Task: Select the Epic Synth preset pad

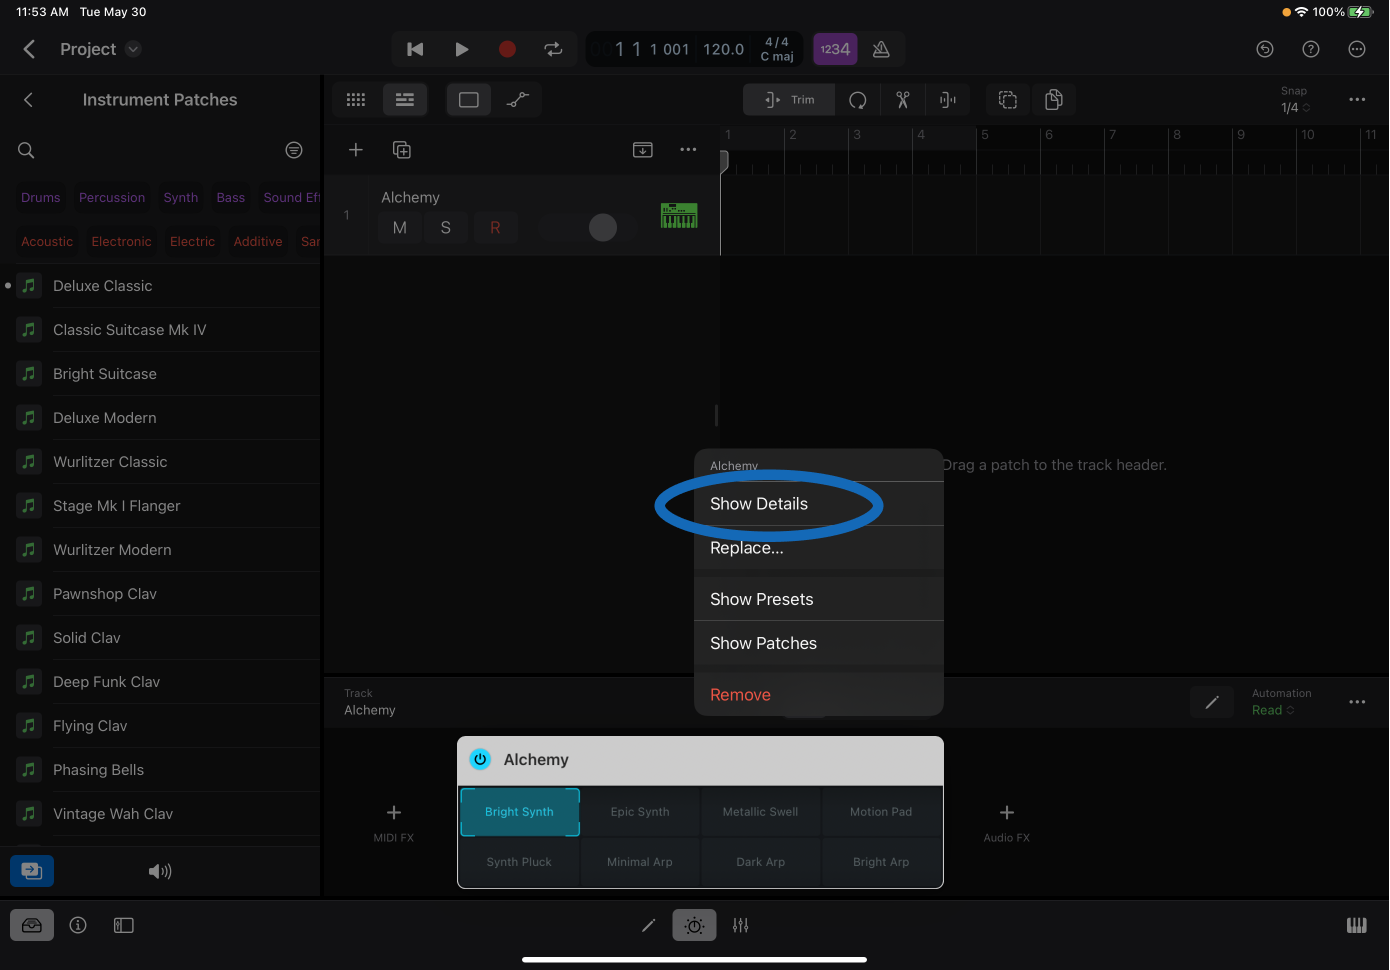Action: tap(640, 812)
